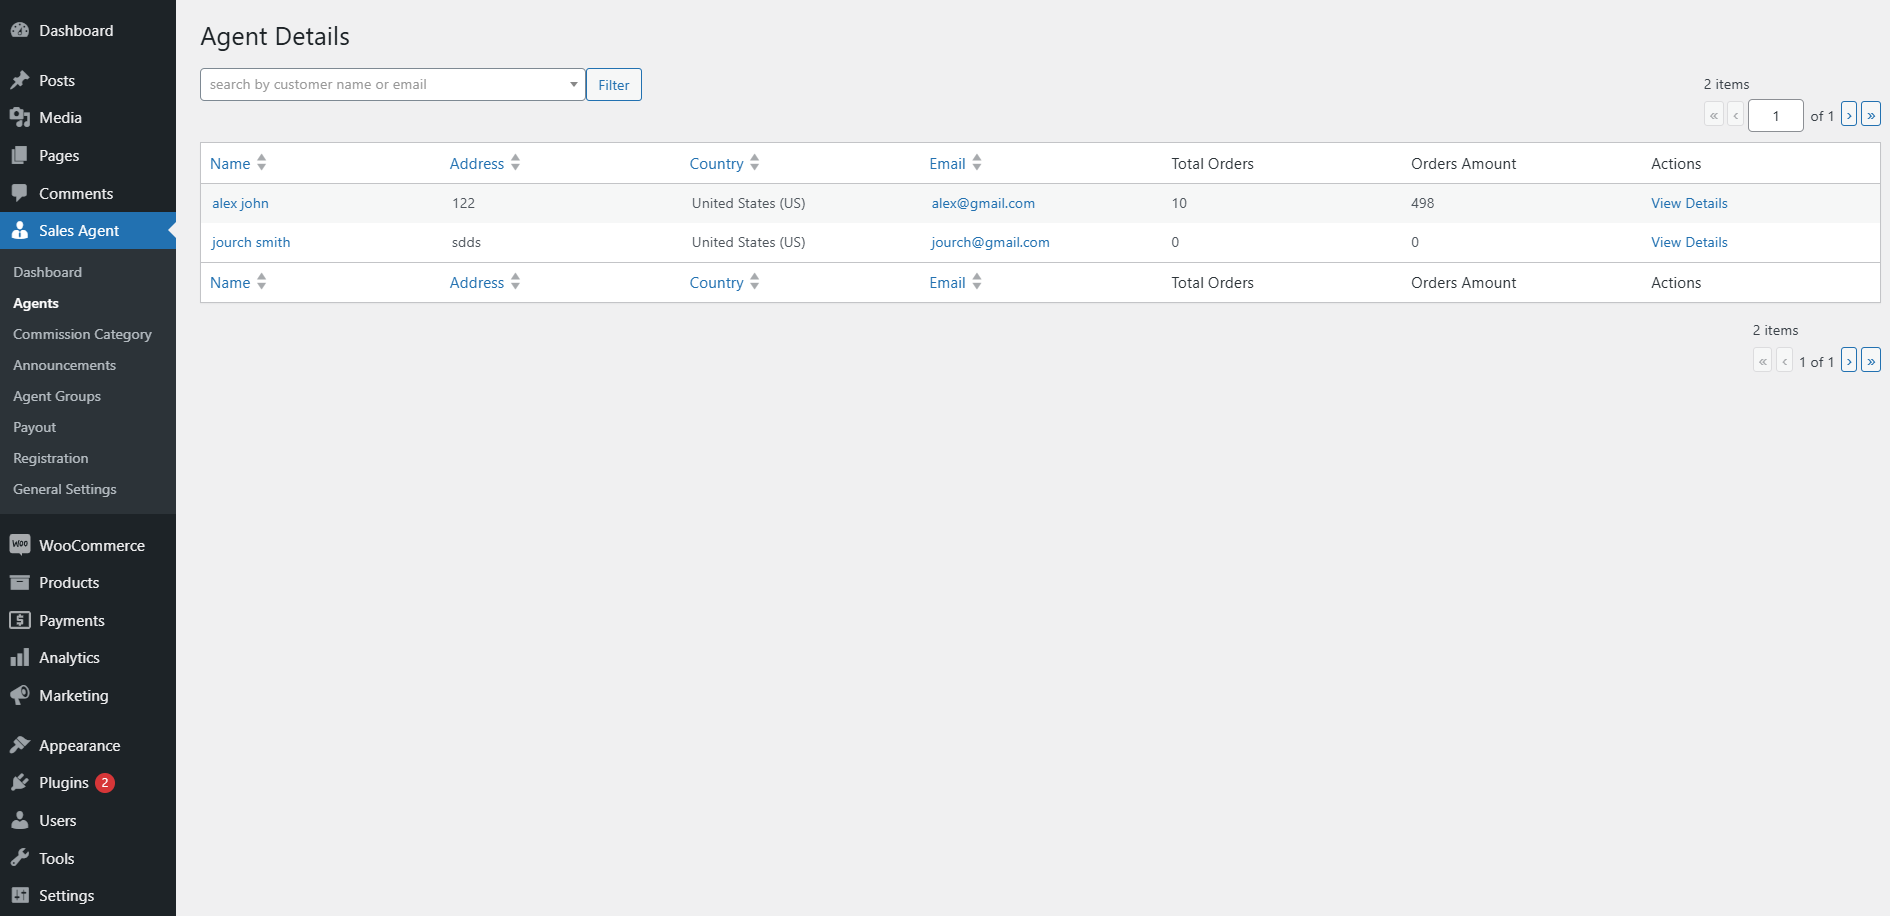Viewport: 1890px width, 916px height.
Task: Click the WooCommerce logo icon
Action: click(20, 545)
